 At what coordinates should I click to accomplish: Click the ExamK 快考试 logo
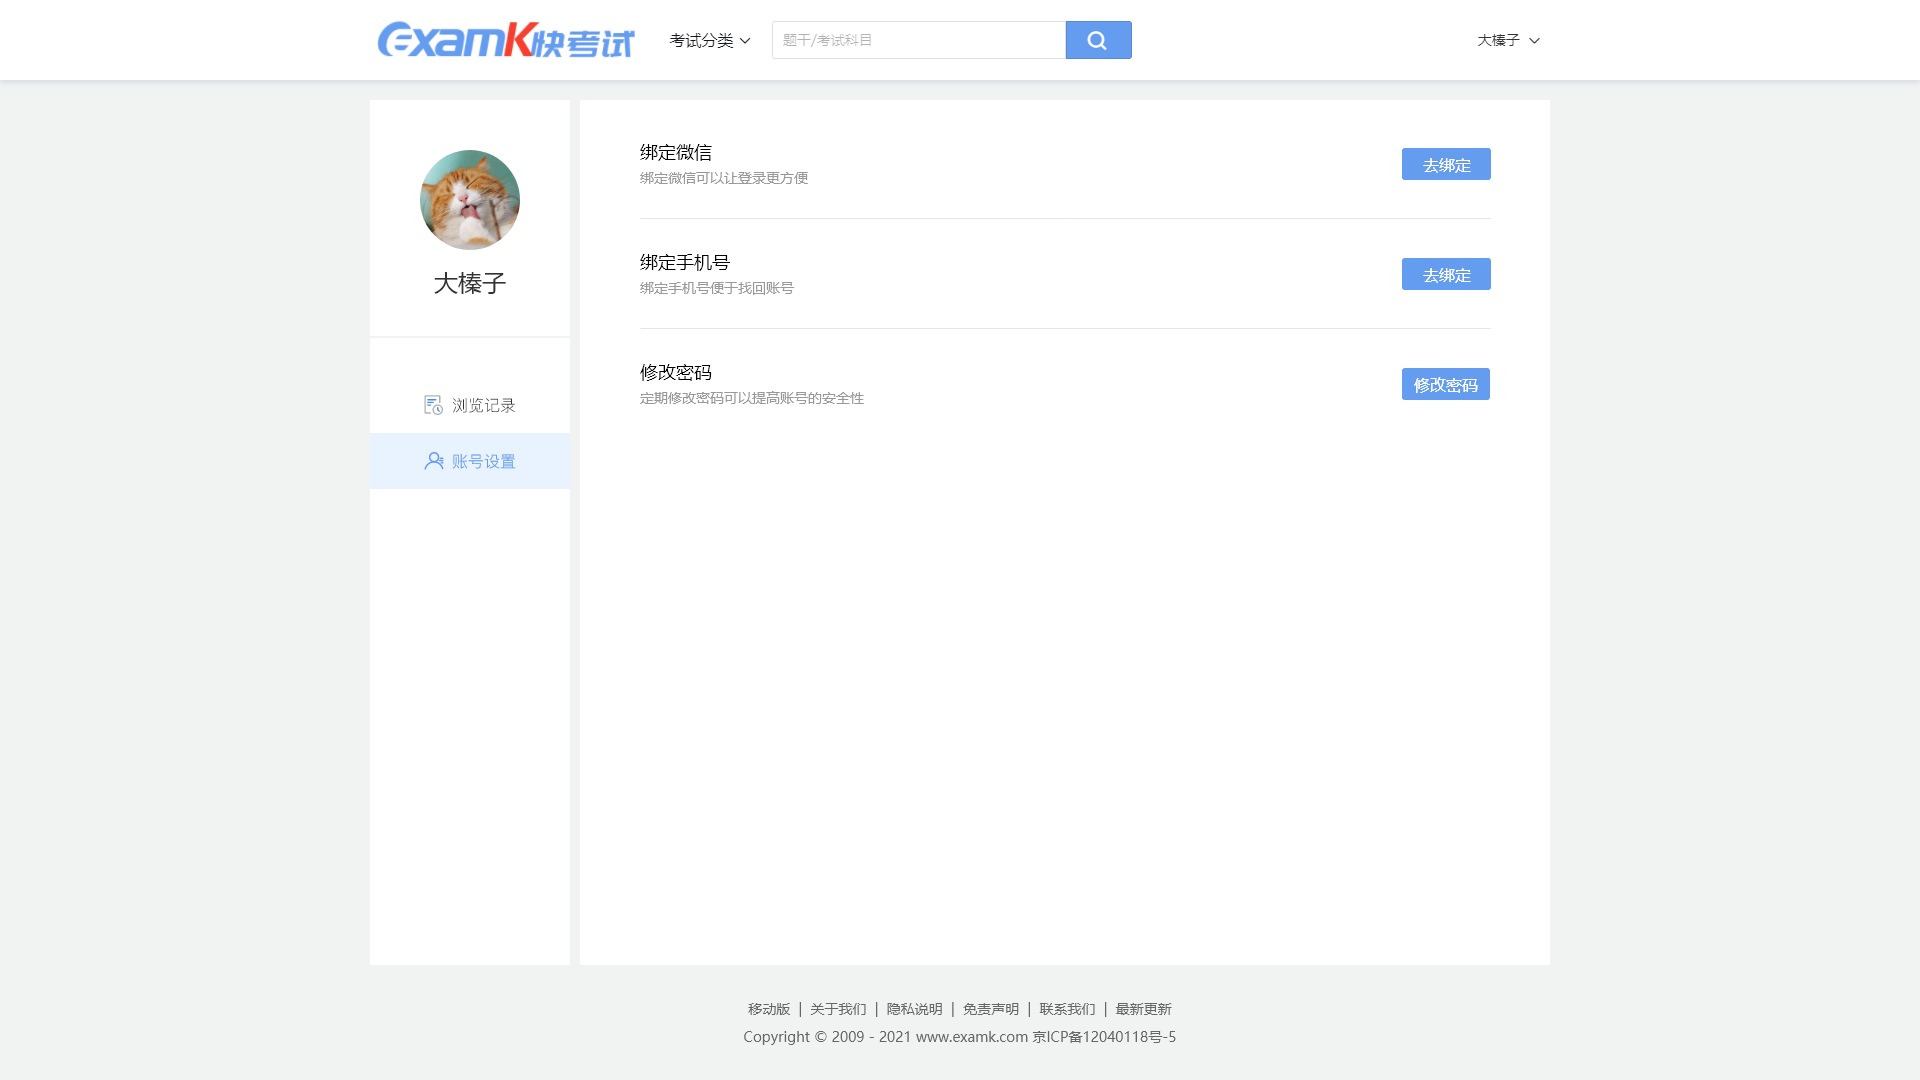[506, 40]
